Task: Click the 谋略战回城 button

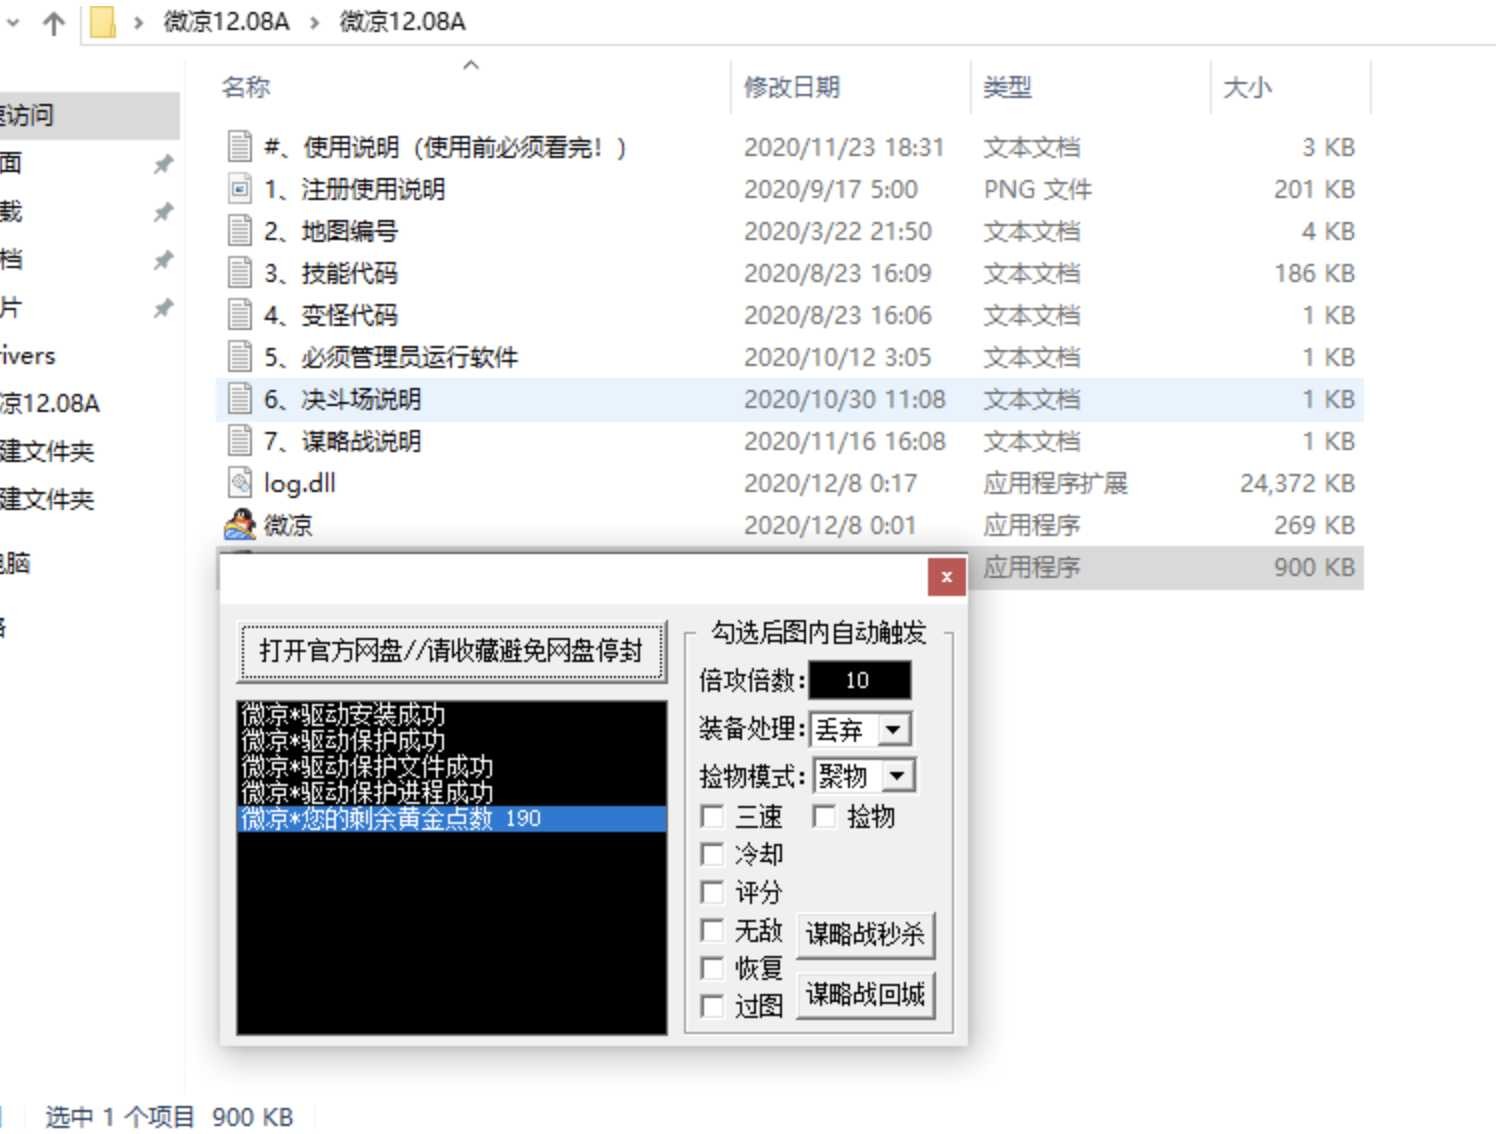Action: tap(865, 995)
